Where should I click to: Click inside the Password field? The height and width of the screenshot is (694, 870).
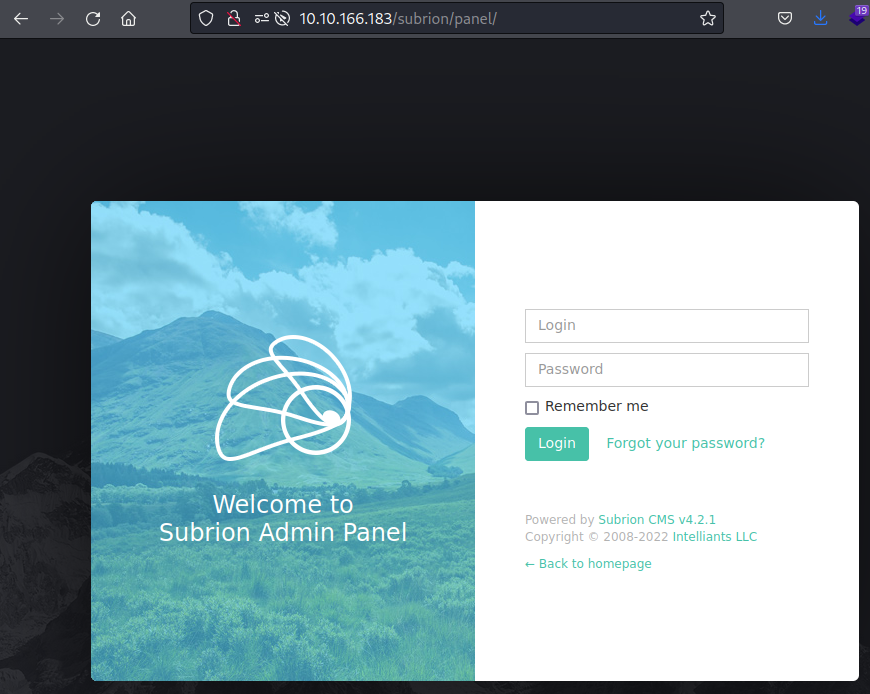[666, 370]
